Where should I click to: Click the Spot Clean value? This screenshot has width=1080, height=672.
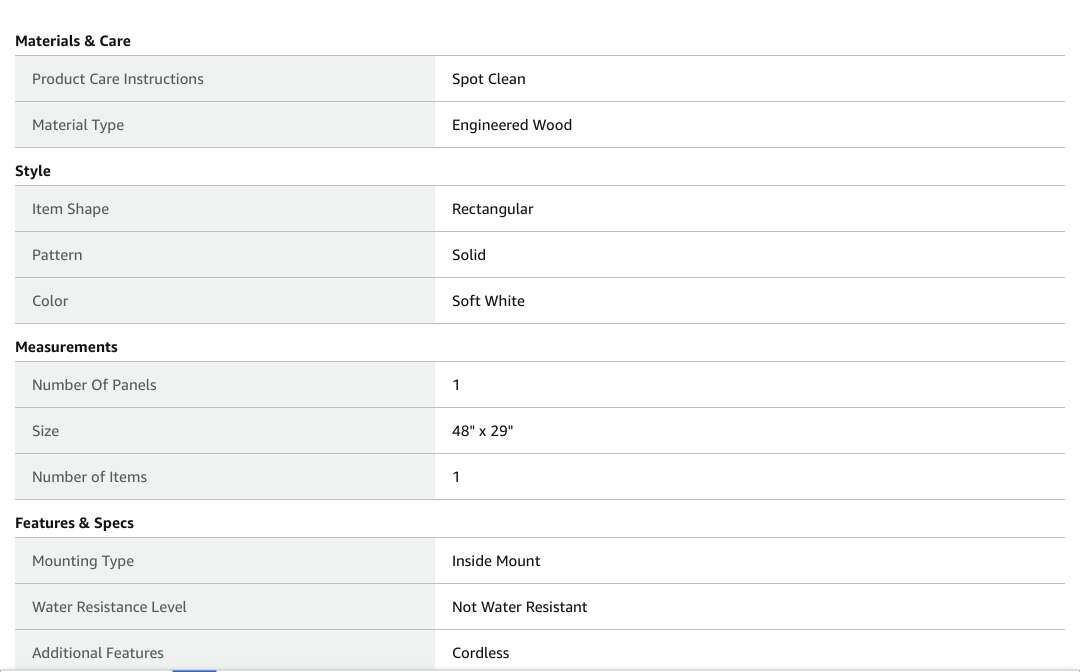pyautogui.click(x=488, y=79)
